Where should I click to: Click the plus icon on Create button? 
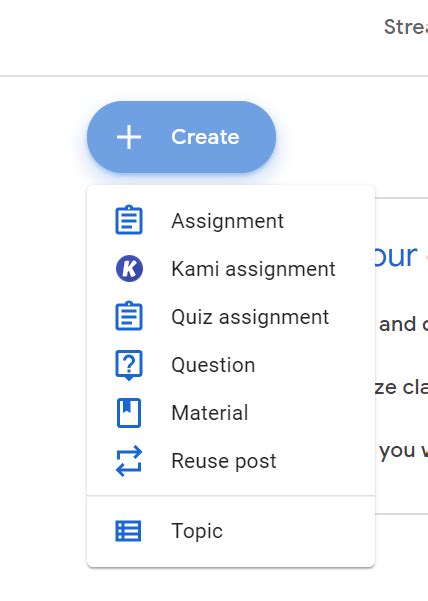(129, 137)
